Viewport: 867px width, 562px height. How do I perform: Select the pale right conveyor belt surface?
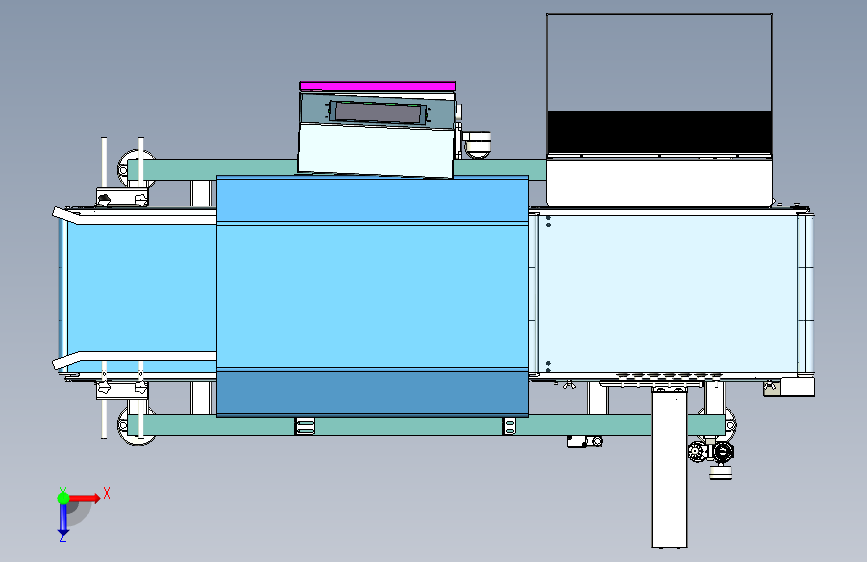coord(667,294)
